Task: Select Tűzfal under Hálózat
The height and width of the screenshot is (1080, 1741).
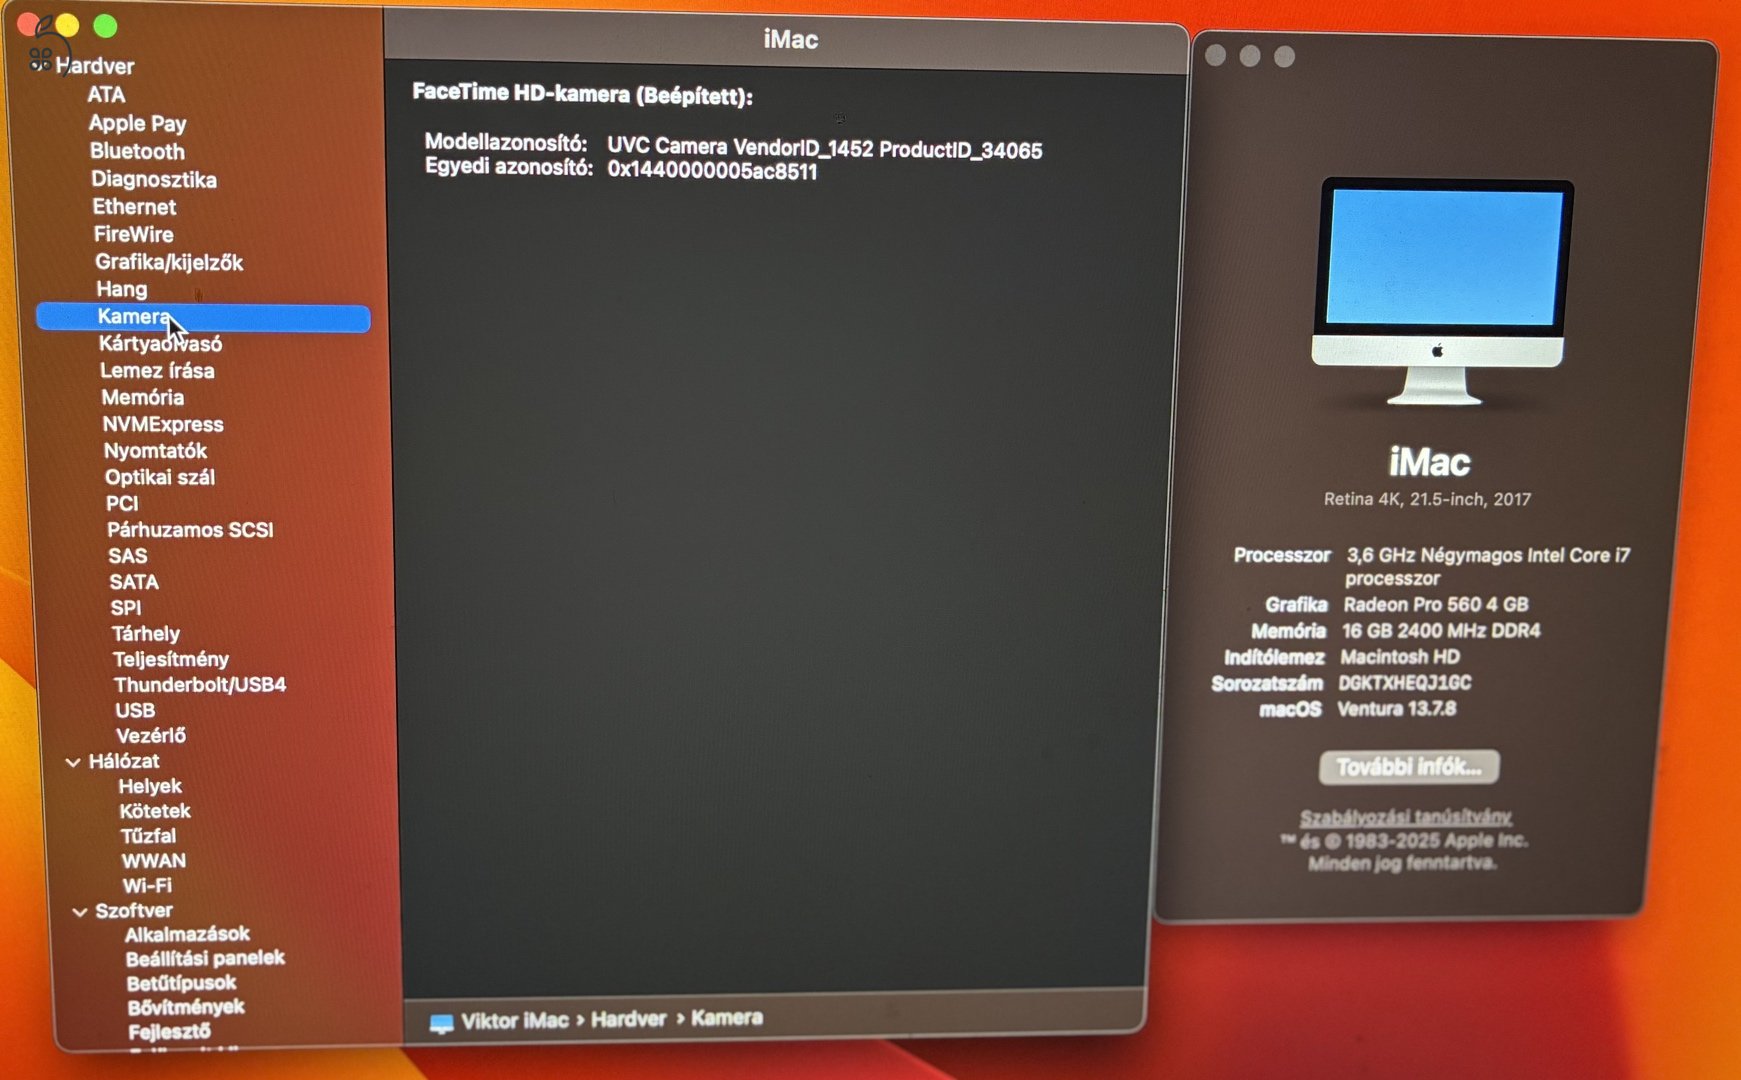Action: (148, 836)
